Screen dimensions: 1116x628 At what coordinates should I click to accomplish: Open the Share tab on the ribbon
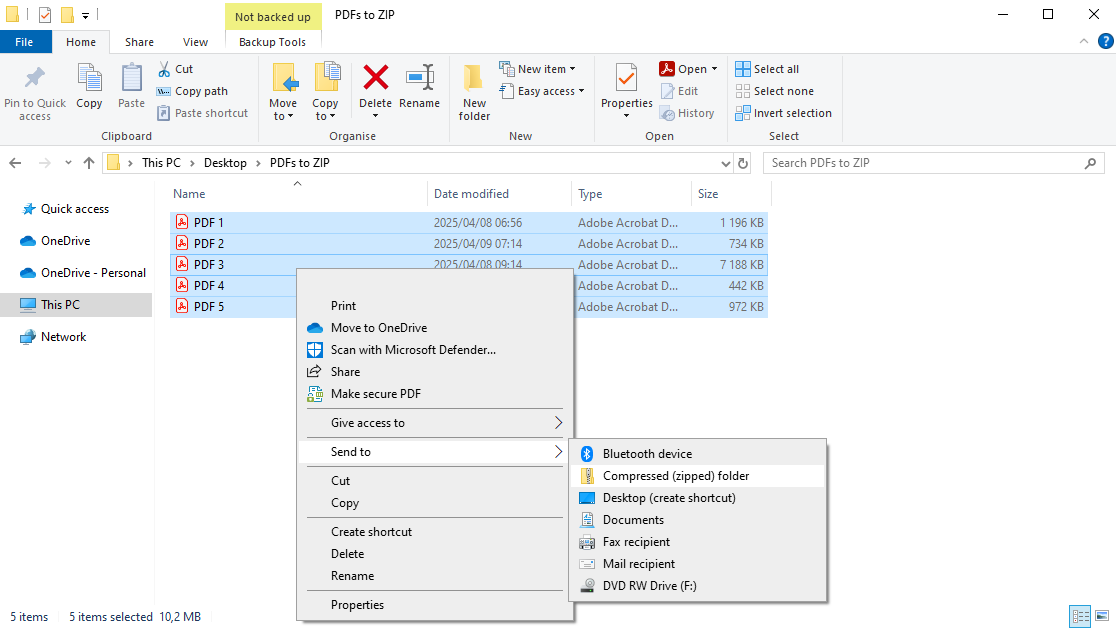pyautogui.click(x=139, y=42)
